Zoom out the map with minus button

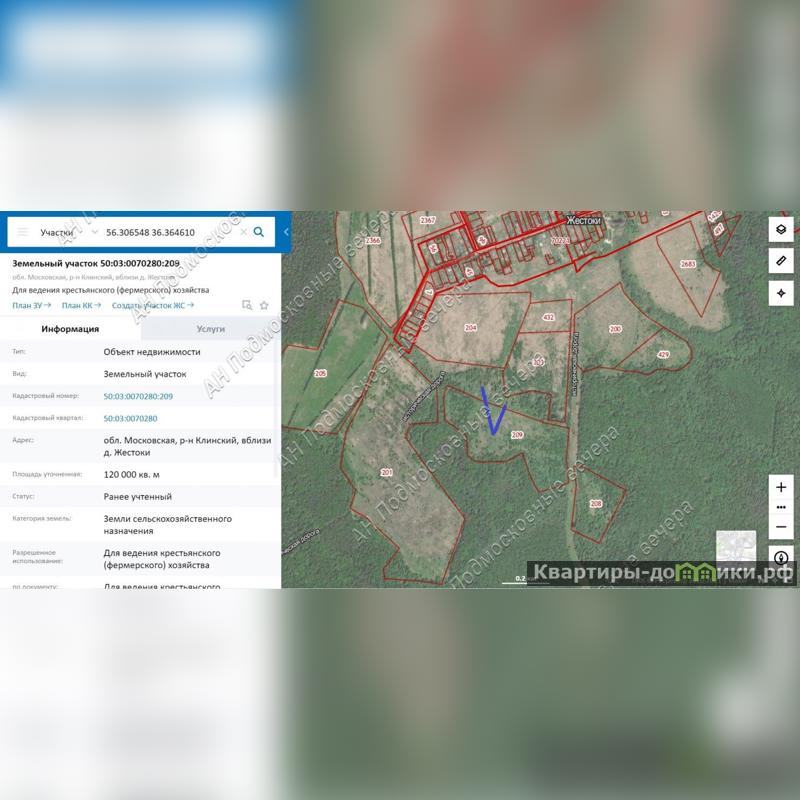click(781, 525)
